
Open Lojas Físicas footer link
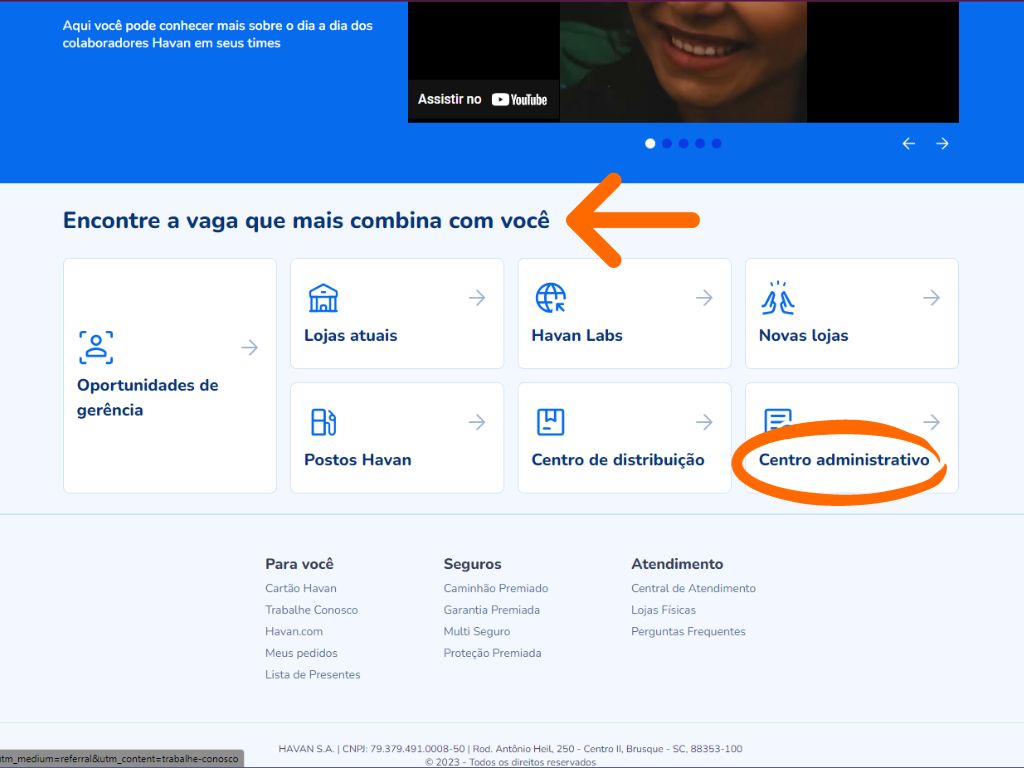tap(664, 610)
